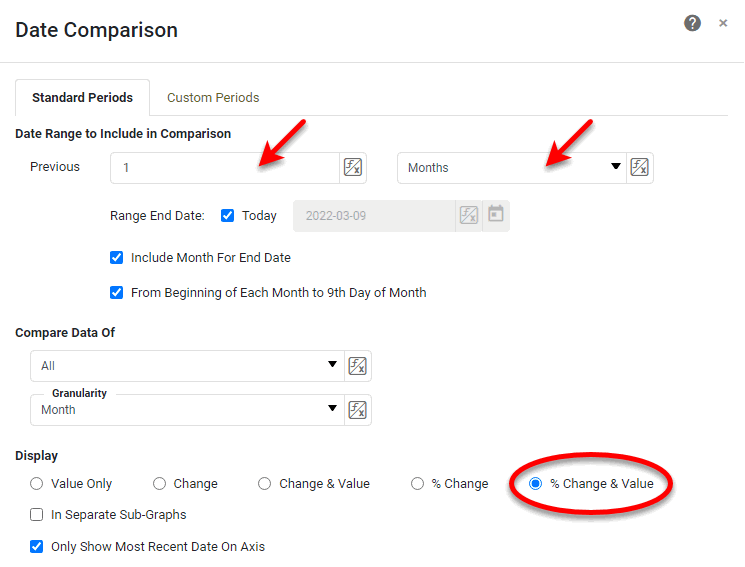Click formula icon next to Range End Date
Screen dimensions: 745x567
(468, 215)
